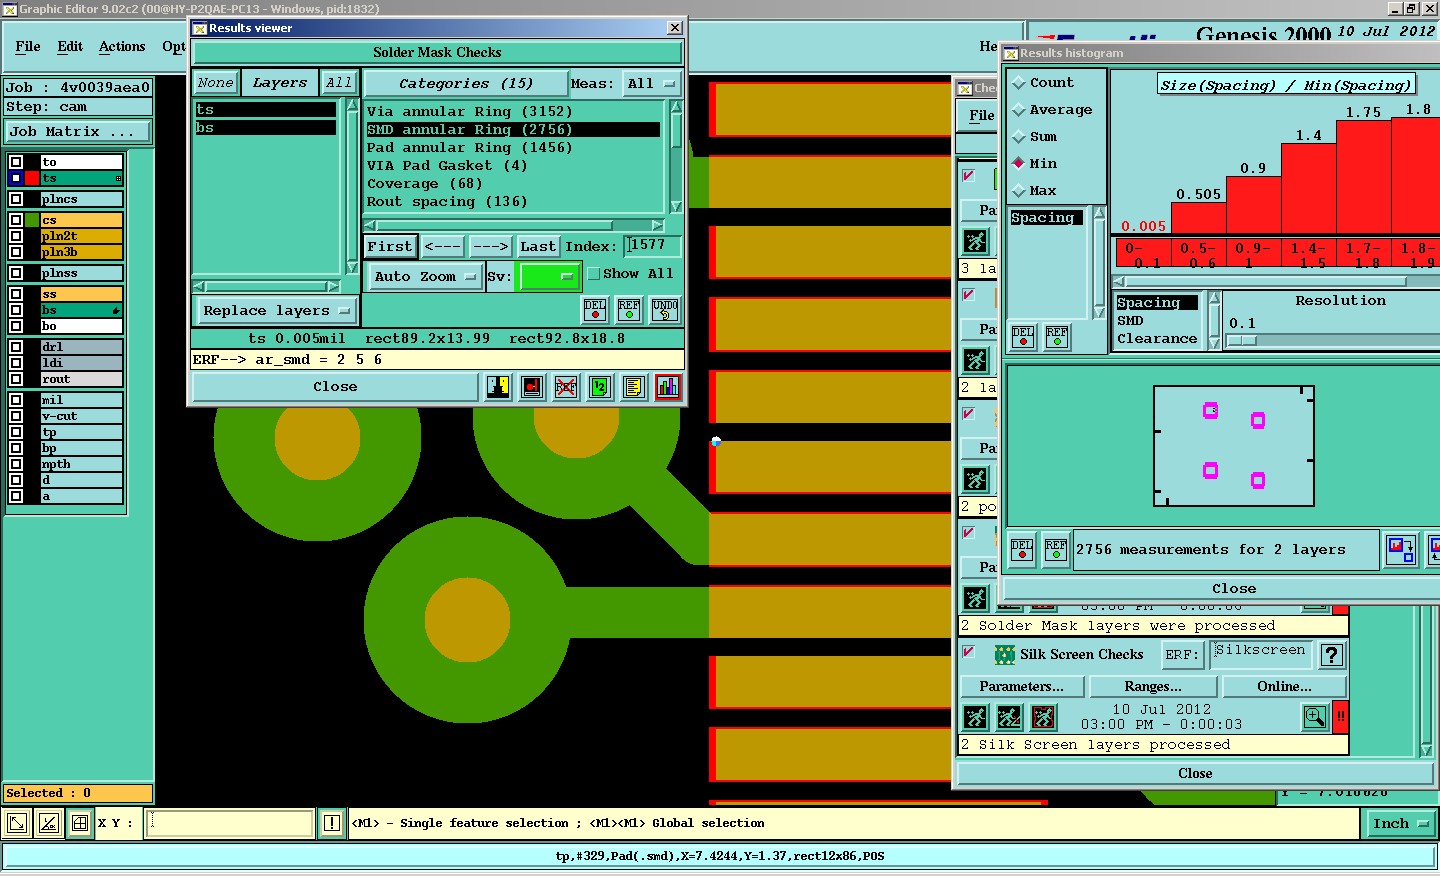Viewport: 1440px width, 876px height.
Task: Run Silk Screen Checks first running-man icon
Action: [x=975, y=717]
